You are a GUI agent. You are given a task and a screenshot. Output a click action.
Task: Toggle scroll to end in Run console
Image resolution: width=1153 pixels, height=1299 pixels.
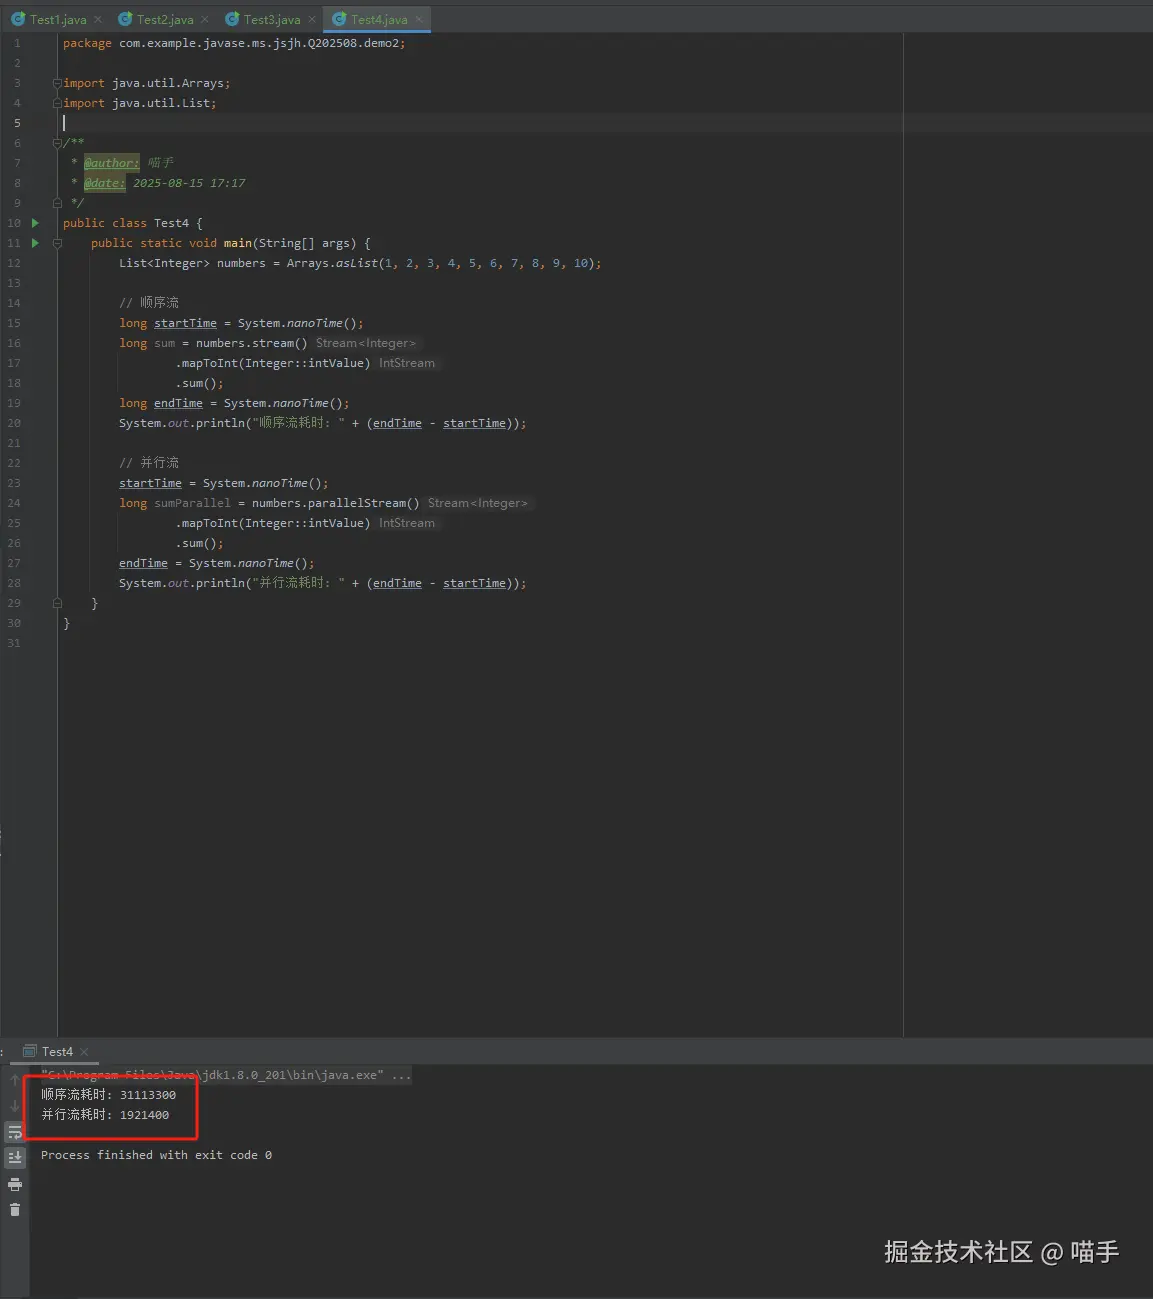tap(15, 1158)
